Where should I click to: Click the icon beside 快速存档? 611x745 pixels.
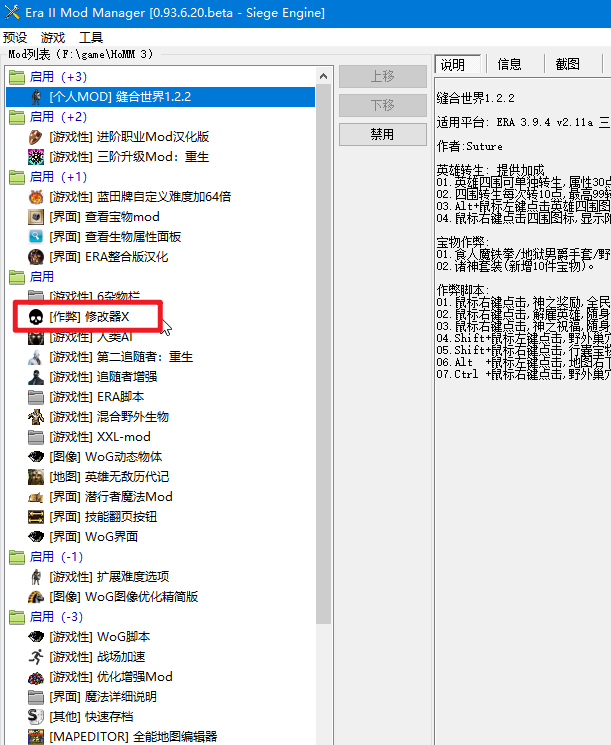(x=36, y=717)
